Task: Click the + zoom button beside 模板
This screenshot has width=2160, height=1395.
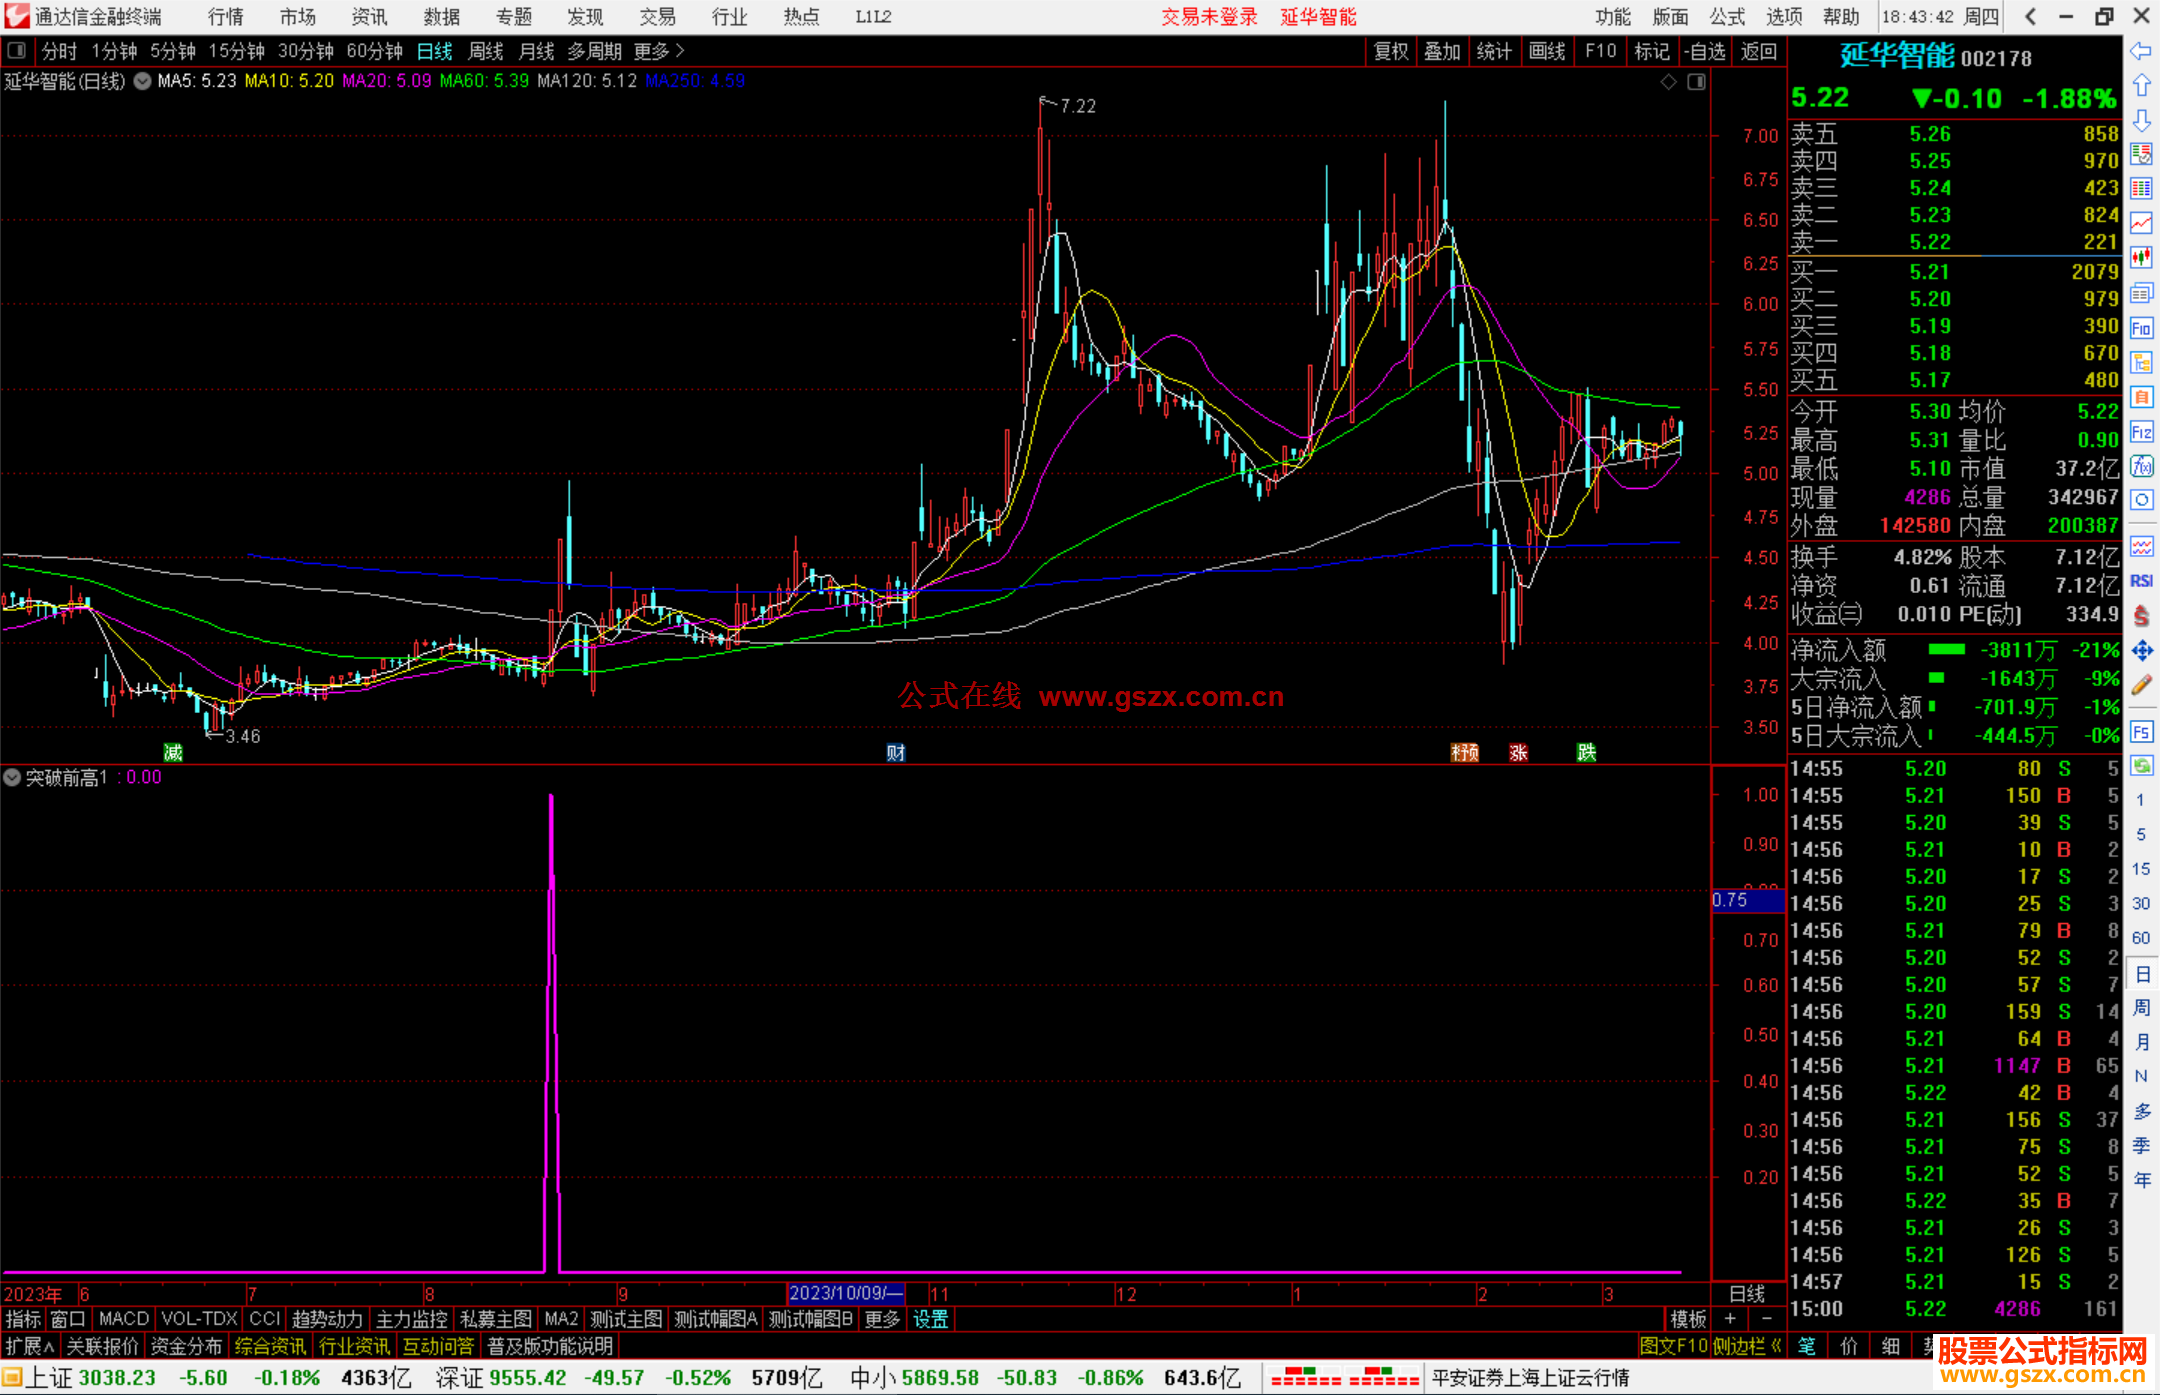Action: pyautogui.click(x=1731, y=1319)
